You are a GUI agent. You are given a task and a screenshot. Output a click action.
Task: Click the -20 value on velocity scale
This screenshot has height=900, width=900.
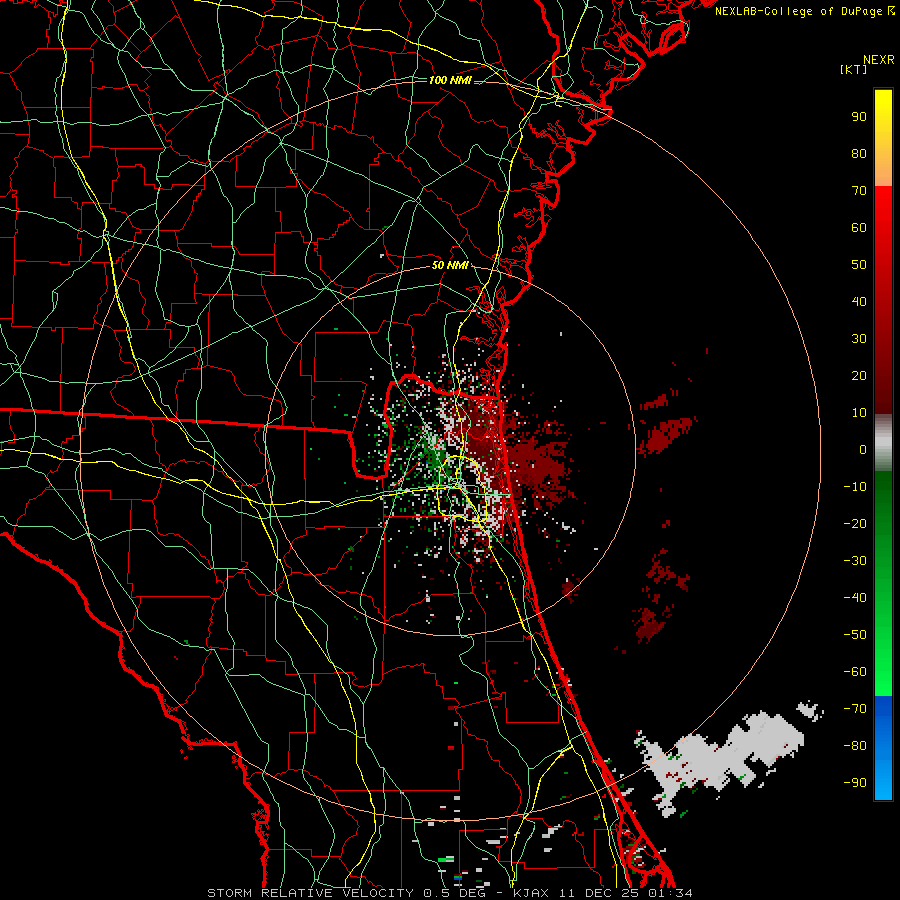click(855, 523)
